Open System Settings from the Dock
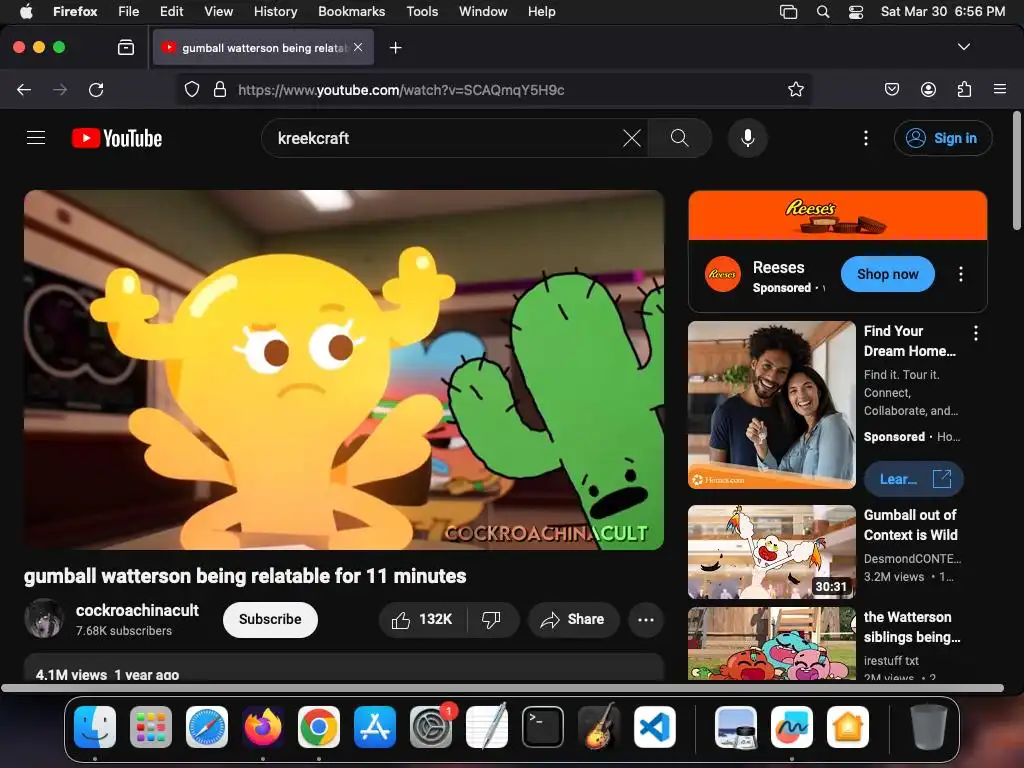 tap(431, 726)
